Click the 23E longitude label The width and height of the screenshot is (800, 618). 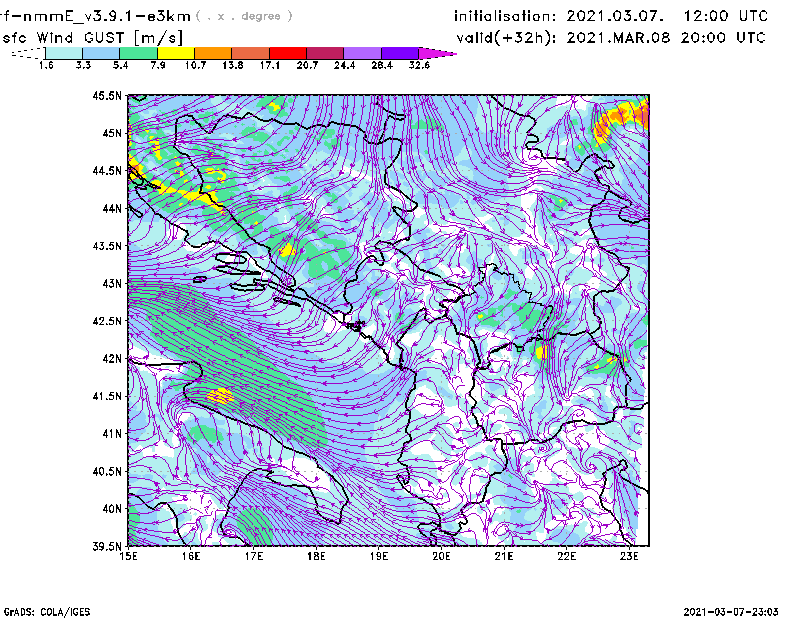pos(629,556)
